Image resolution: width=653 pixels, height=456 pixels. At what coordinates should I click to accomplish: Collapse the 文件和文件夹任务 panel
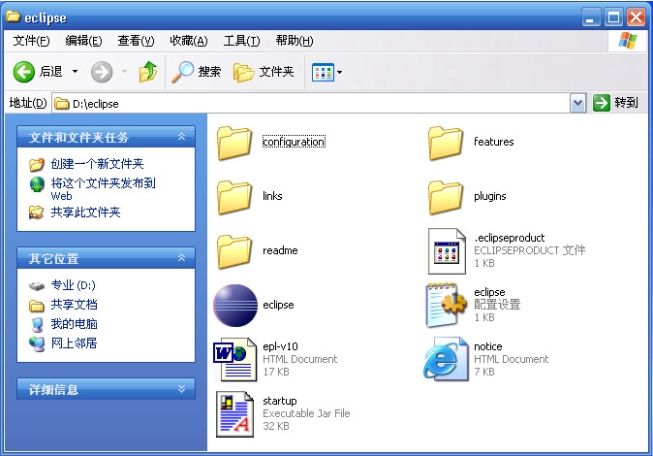click(x=181, y=136)
